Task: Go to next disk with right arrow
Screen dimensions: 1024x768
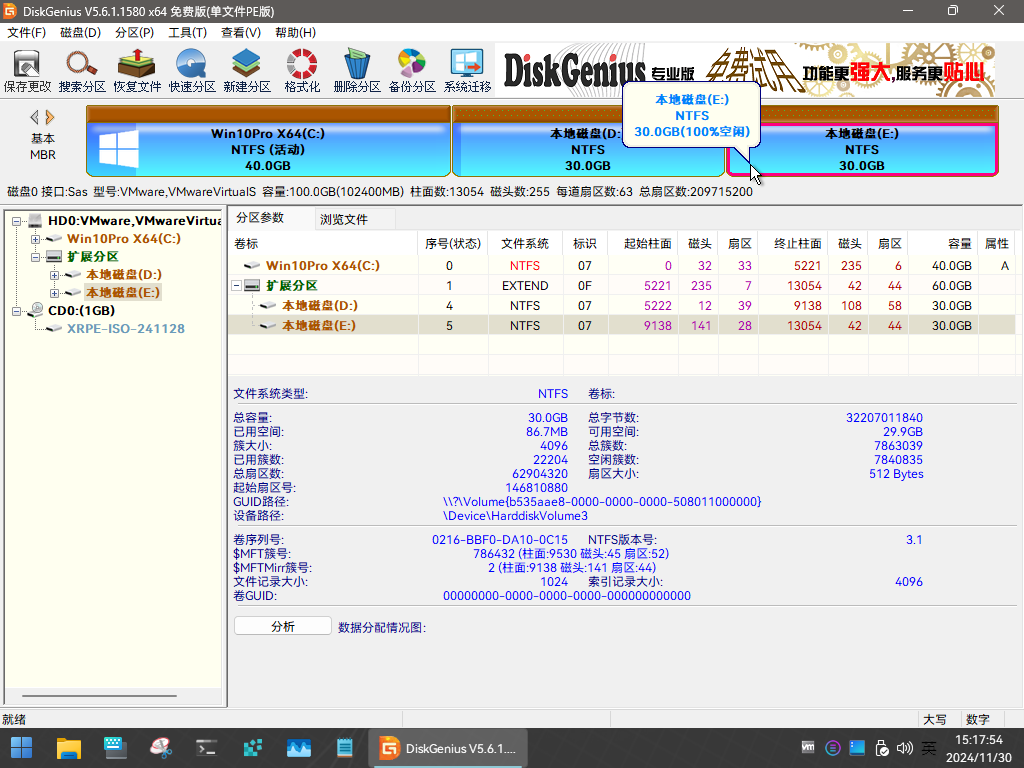Action: click(50, 117)
